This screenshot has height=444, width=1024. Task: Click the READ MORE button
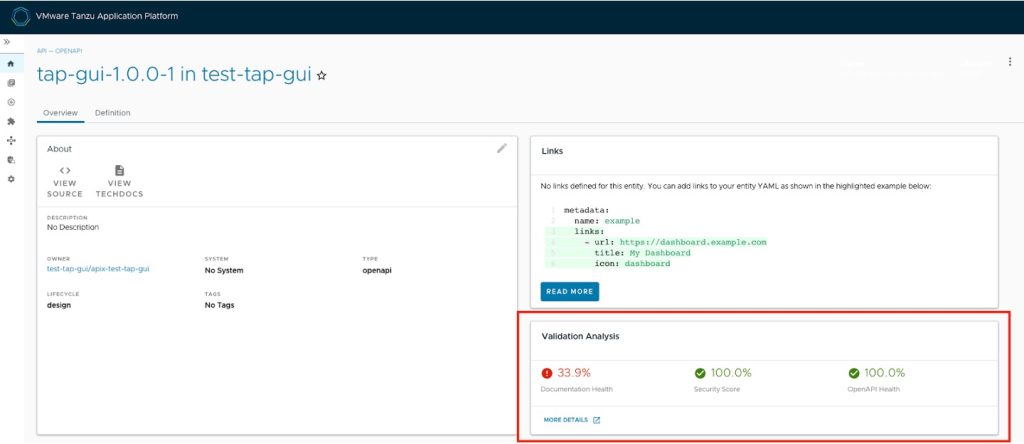(569, 292)
